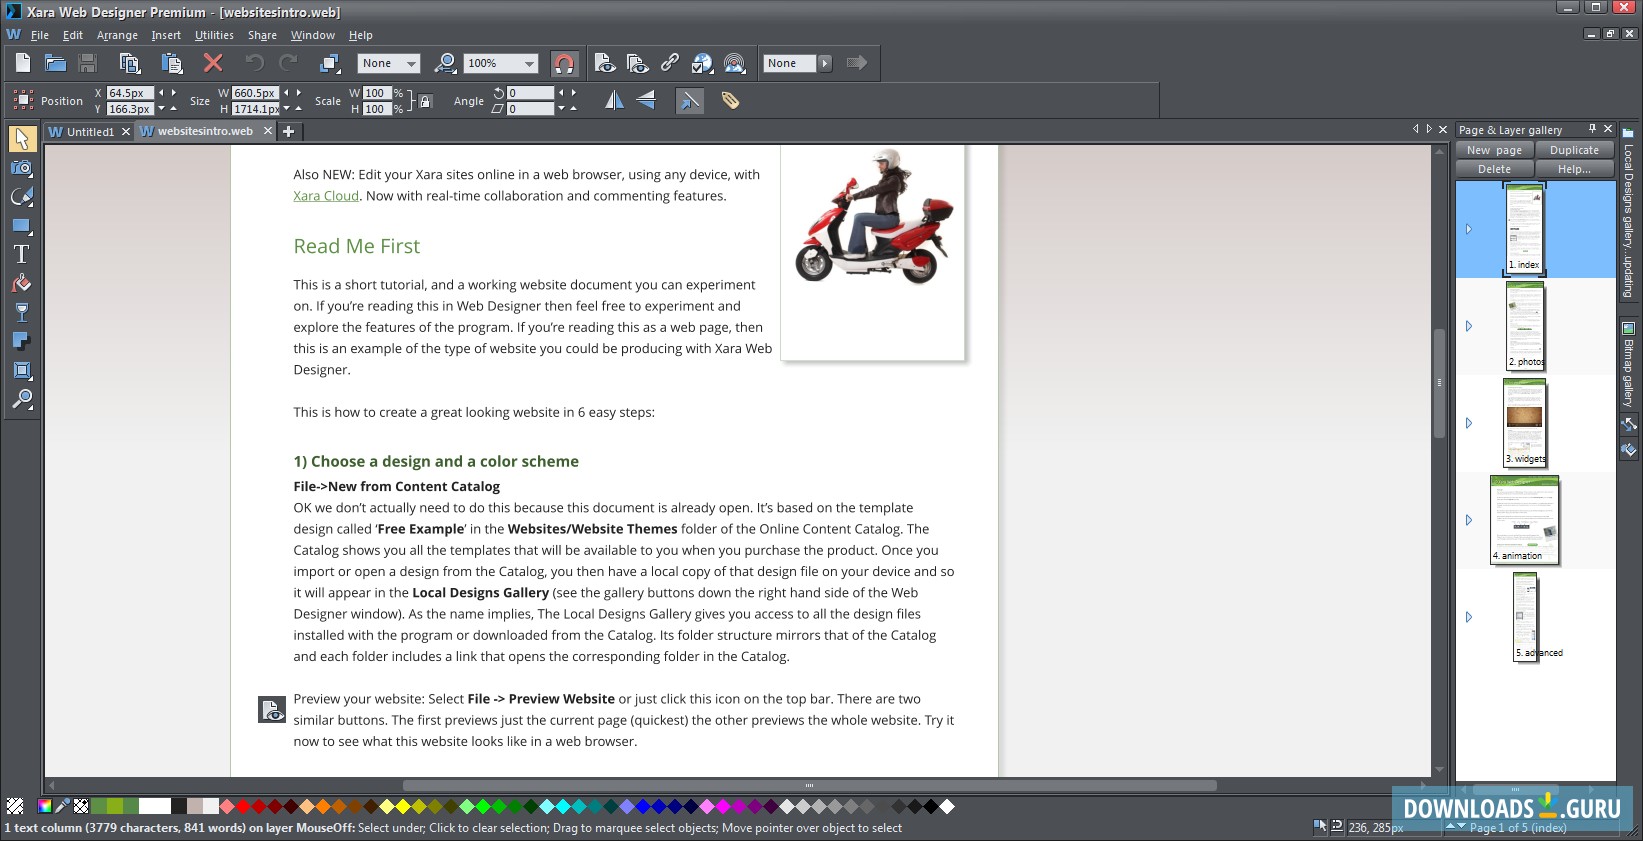
Task: Expand layers of page 2 photos
Action: pyautogui.click(x=1469, y=326)
